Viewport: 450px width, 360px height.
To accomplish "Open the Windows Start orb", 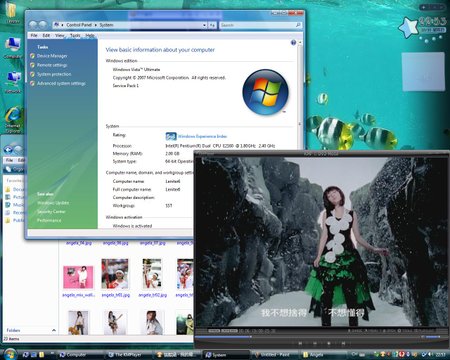I will pos(10,354).
